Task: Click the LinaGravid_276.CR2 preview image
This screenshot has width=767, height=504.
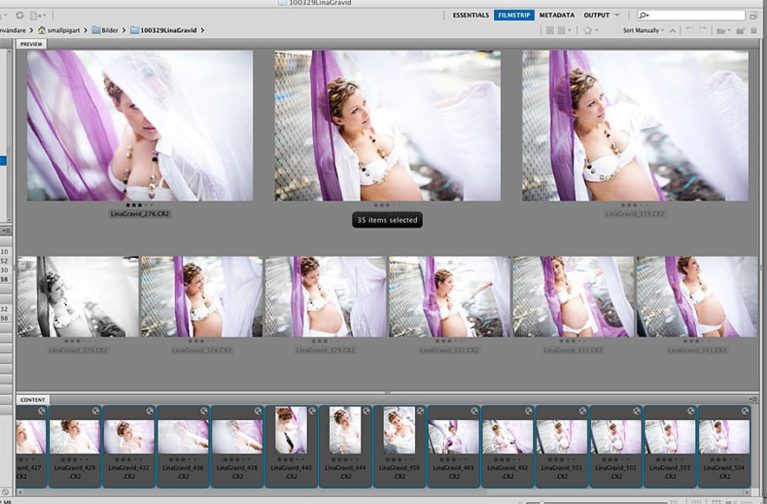Action: pos(140,125)
